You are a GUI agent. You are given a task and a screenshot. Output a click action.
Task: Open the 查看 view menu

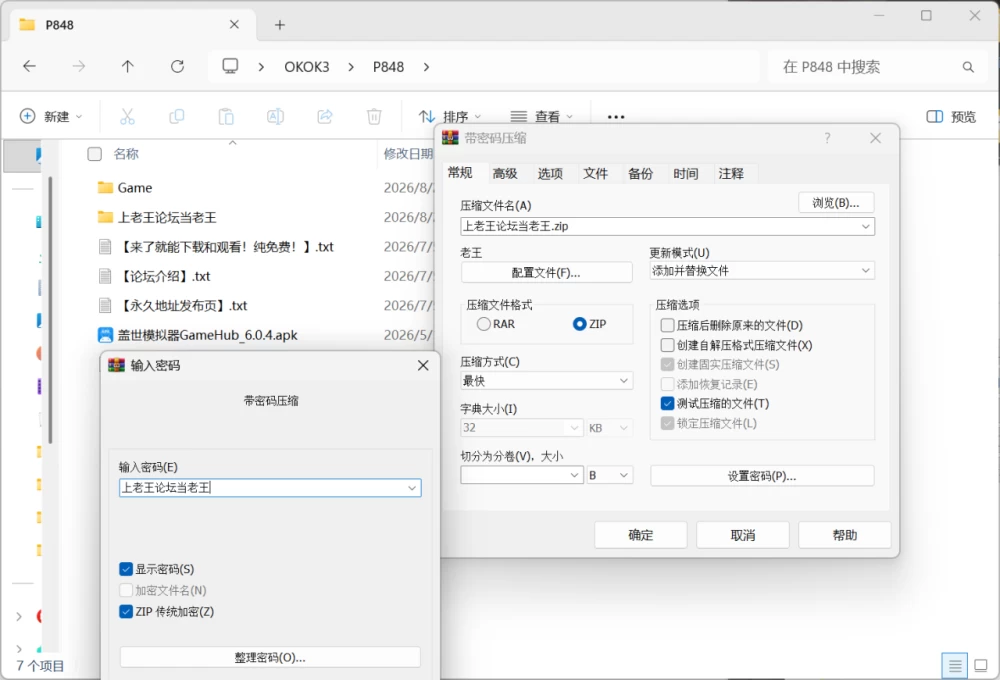(541, 117)
